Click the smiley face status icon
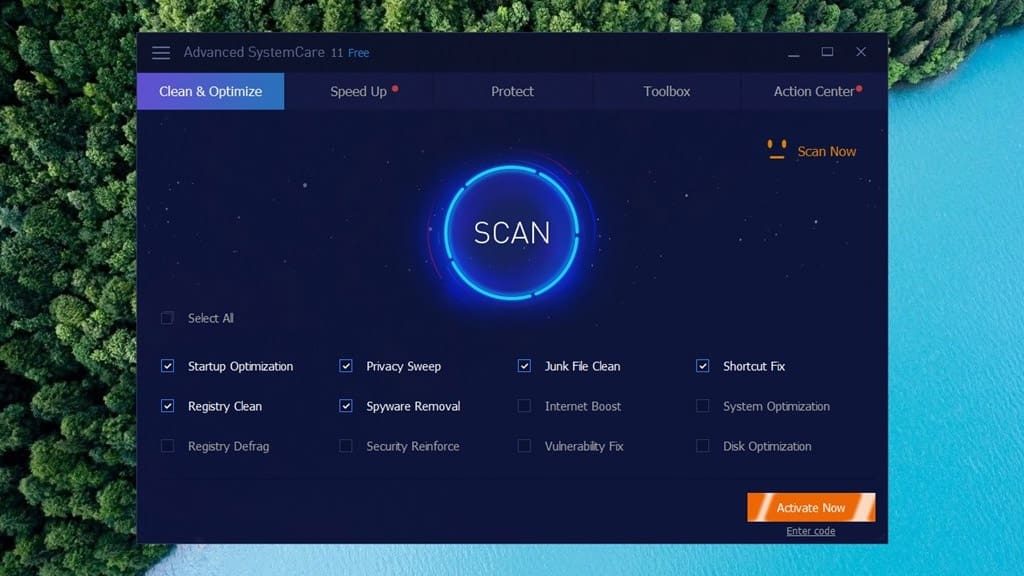 tap(776, 151)
